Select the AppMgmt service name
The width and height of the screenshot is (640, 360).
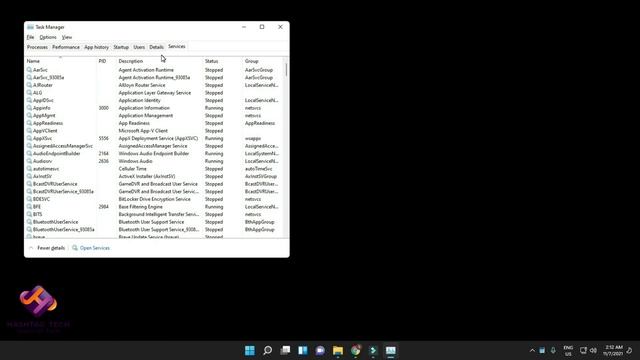pyautogui.click(x=44, y=116)
